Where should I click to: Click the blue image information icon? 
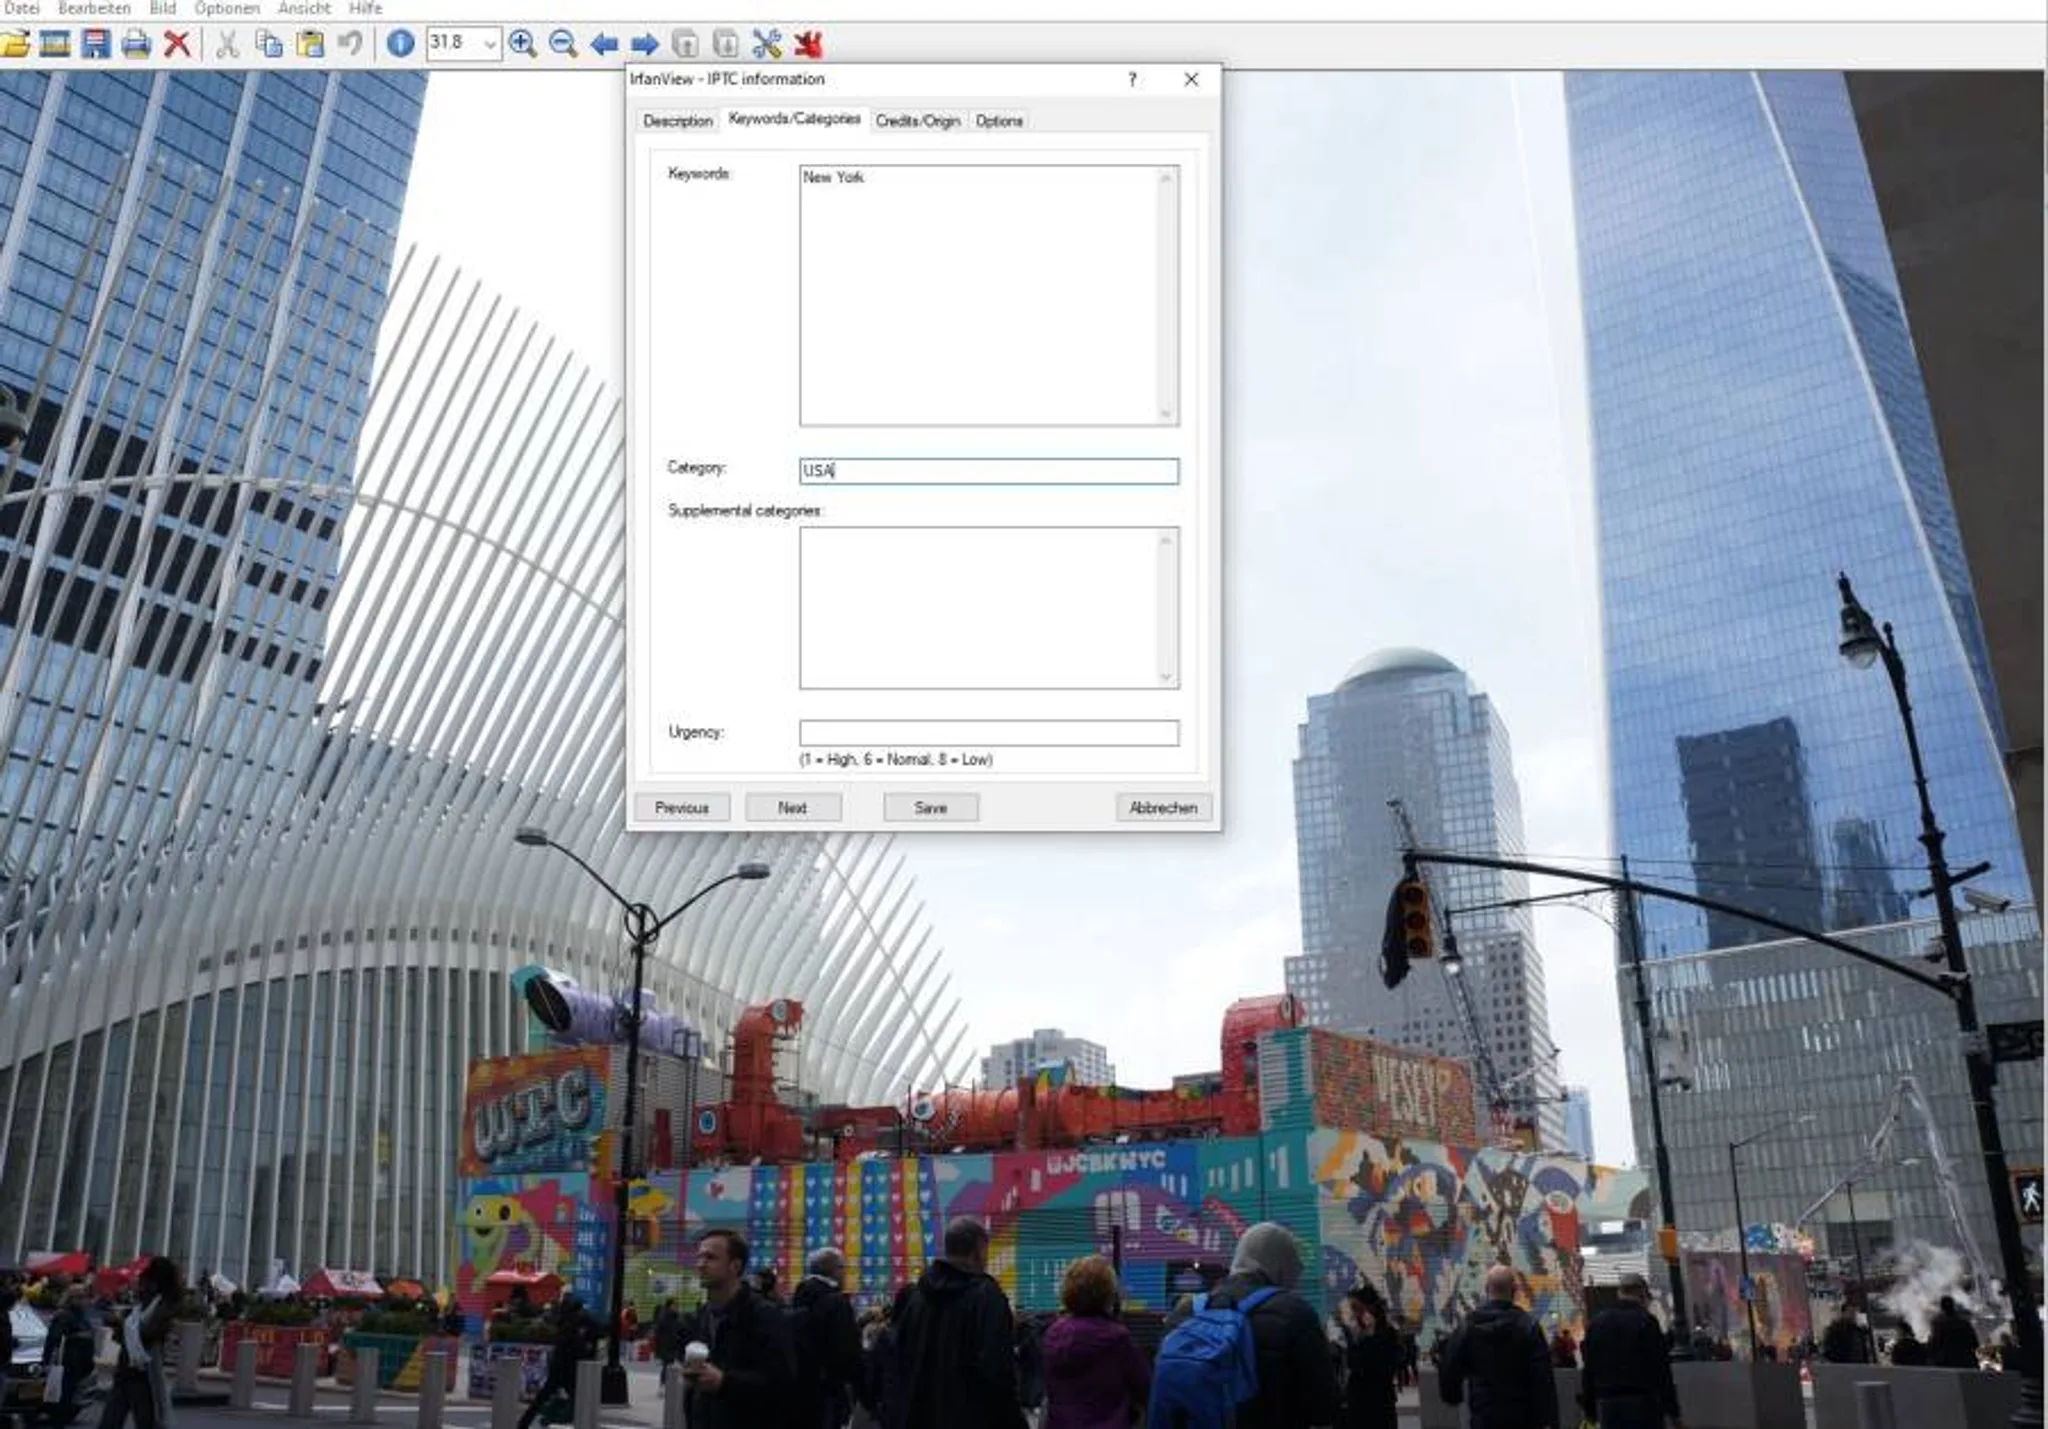(x=400, y=44)
